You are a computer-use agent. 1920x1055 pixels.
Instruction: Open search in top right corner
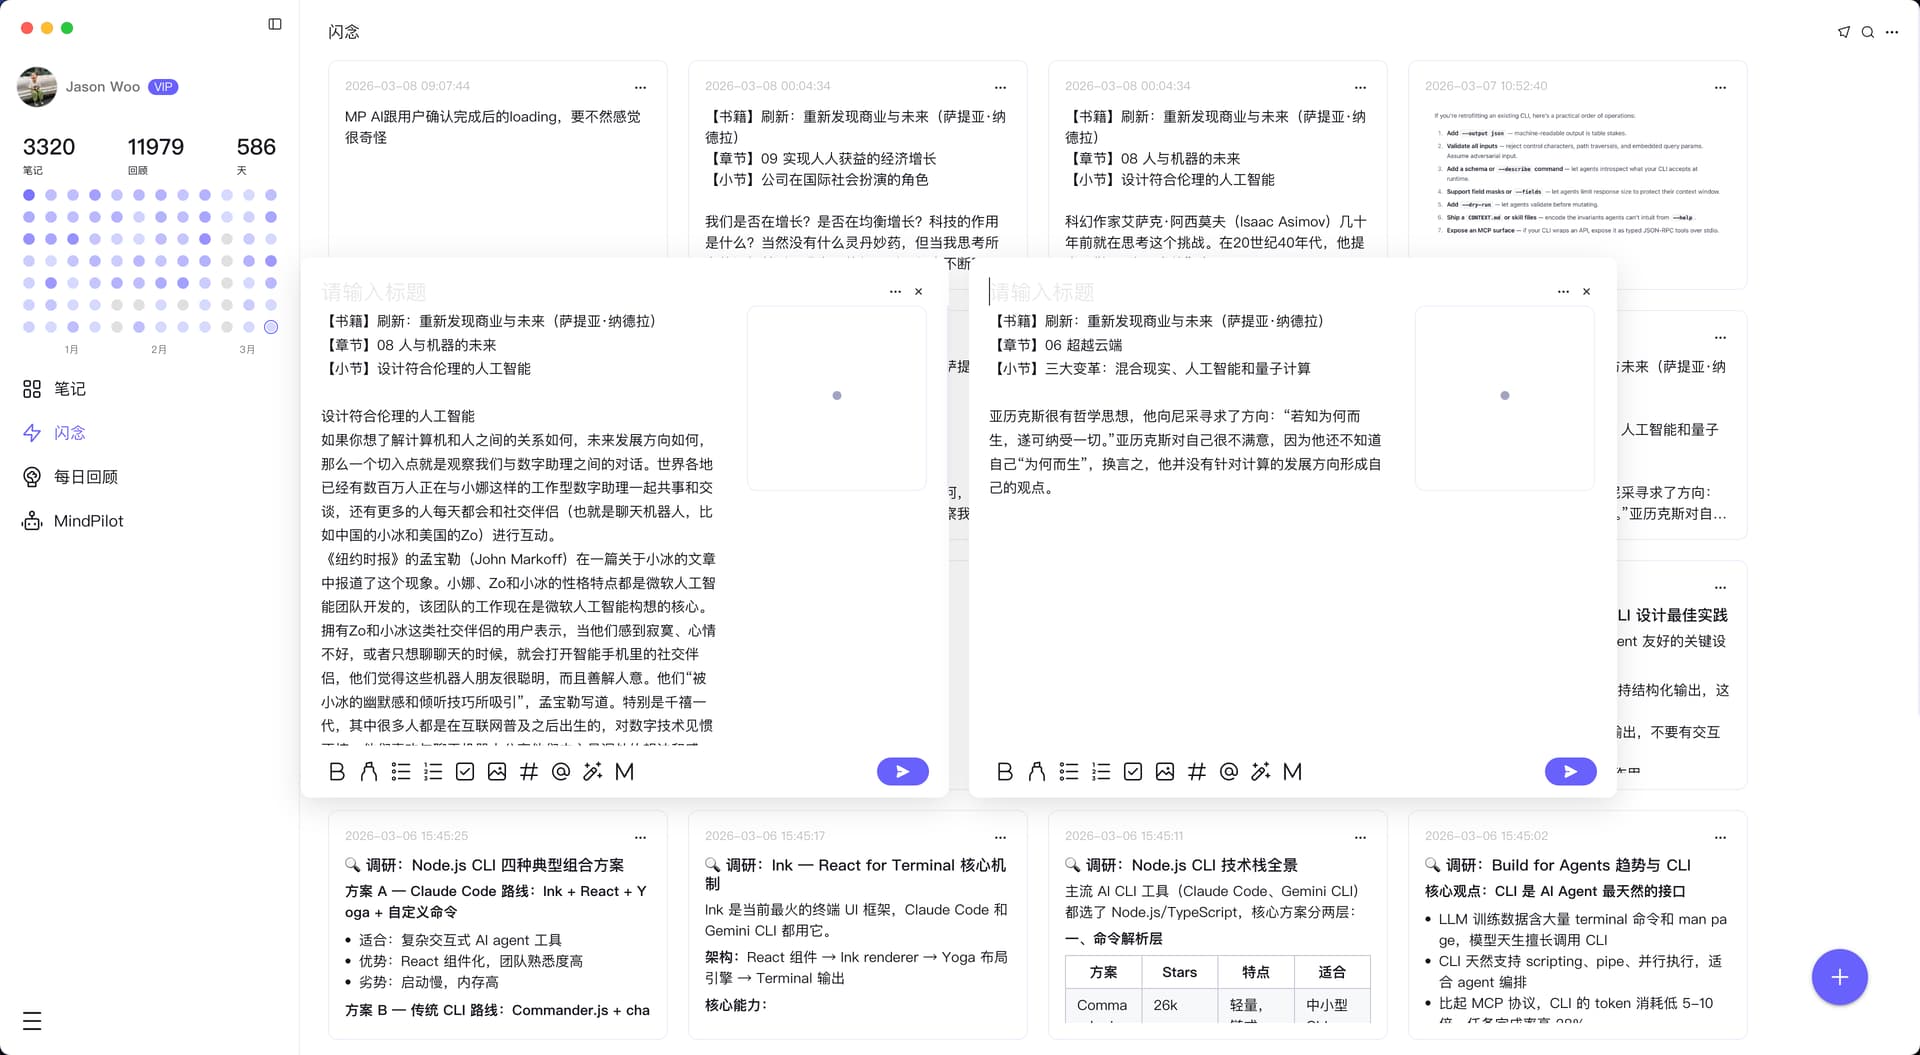click(x=1867, y=32)
